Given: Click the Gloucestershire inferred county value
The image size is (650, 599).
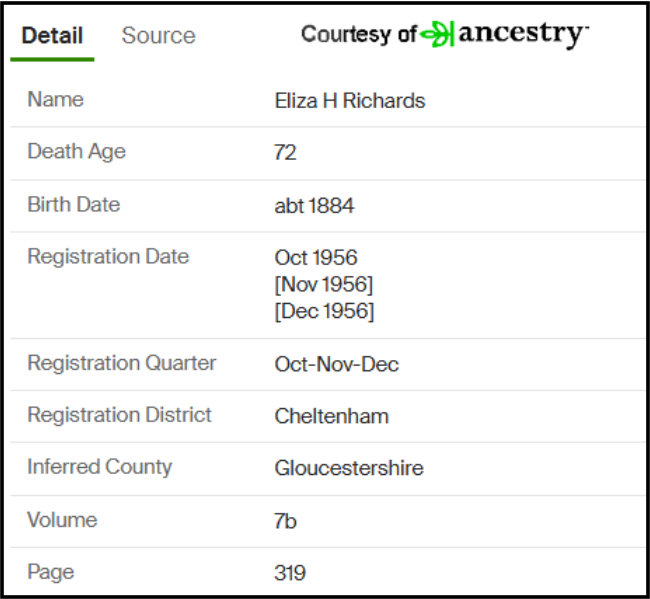Looking at the screenshot, I should 349,468.
